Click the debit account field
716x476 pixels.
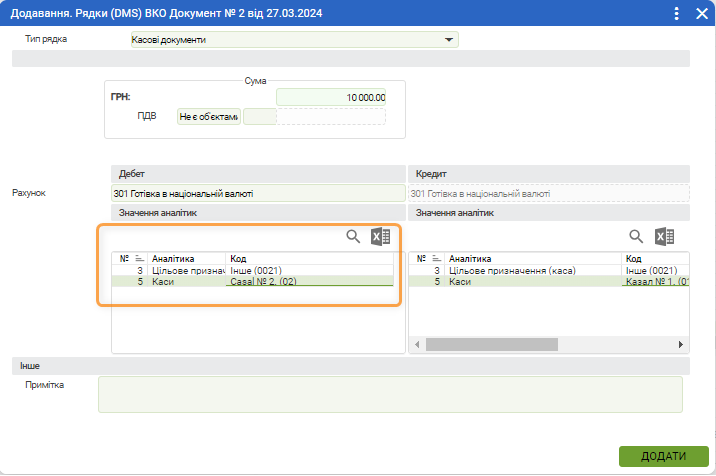[258, 193]
